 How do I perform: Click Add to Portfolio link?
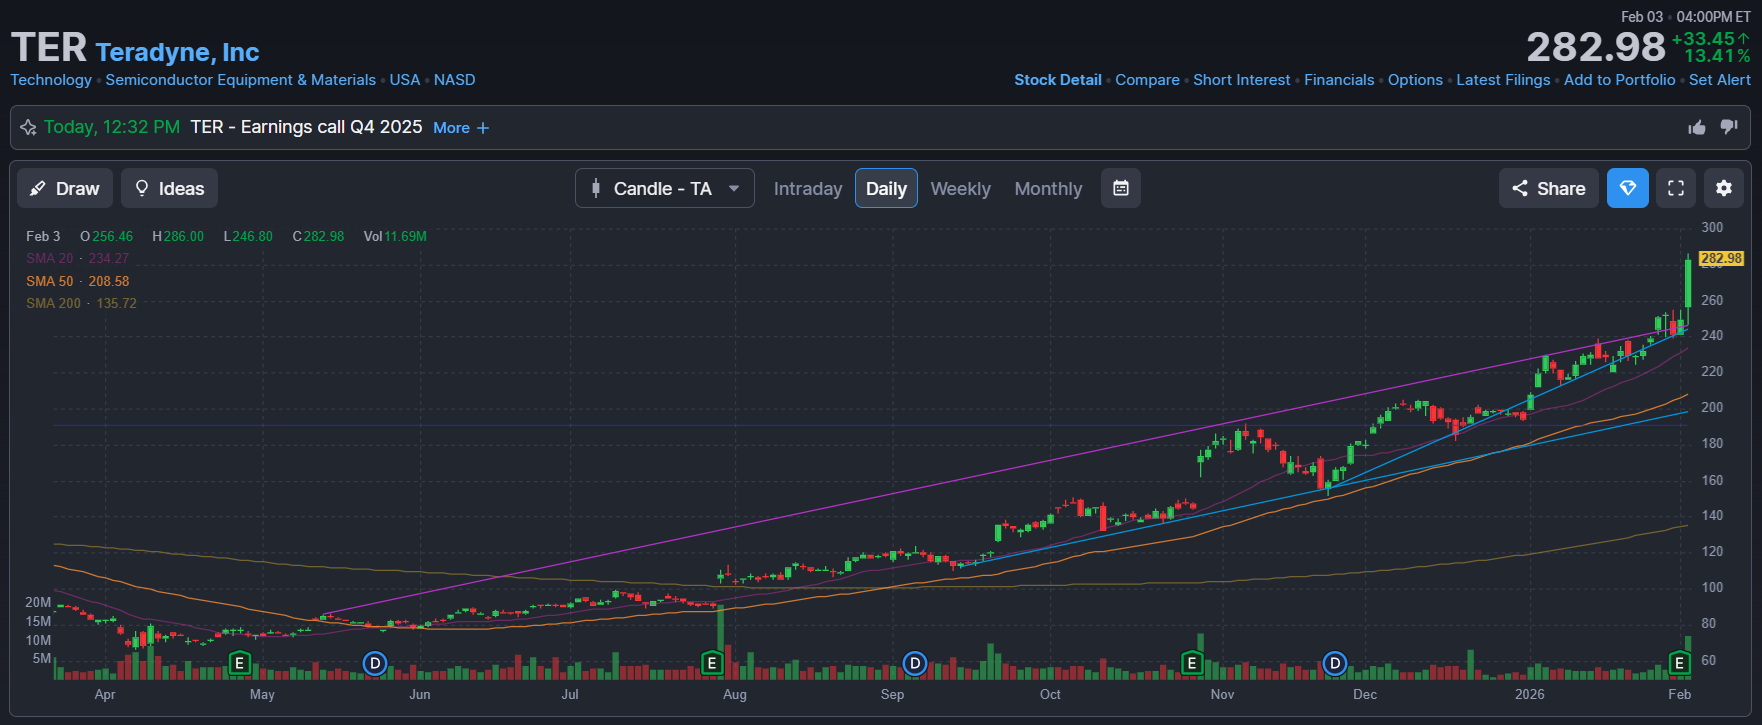click(x=1620, y=80)
